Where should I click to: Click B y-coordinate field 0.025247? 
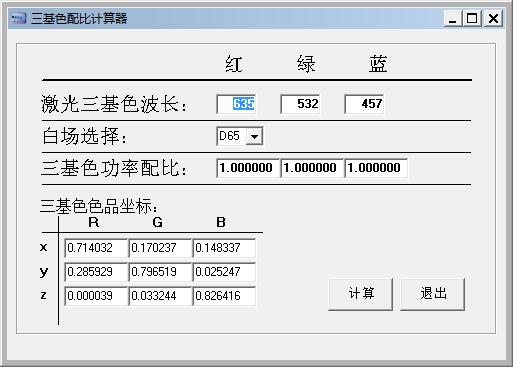click(x=224, y=272)
